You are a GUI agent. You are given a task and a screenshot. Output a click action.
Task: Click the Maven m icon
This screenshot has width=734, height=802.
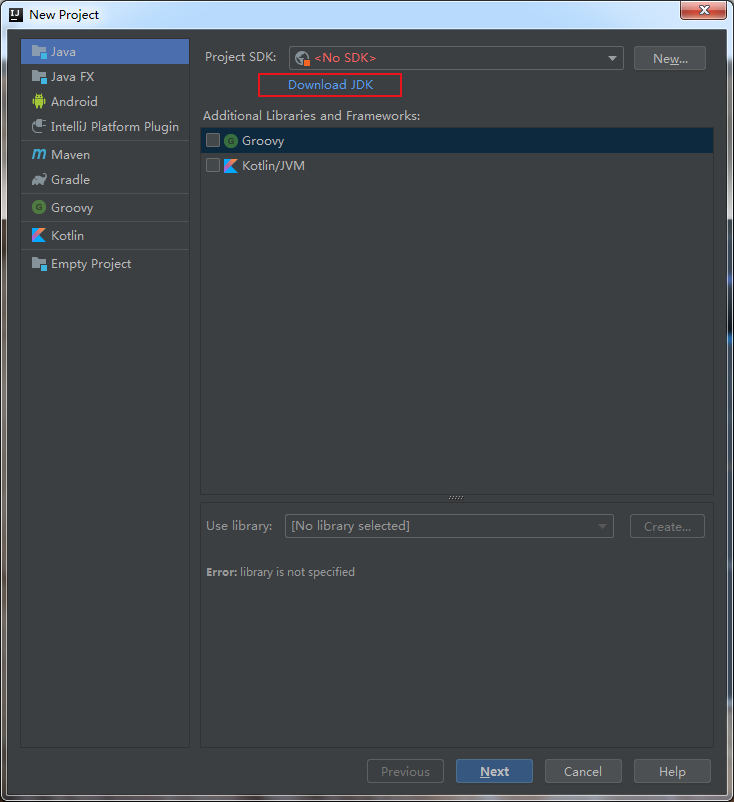[x=39, y=154]
